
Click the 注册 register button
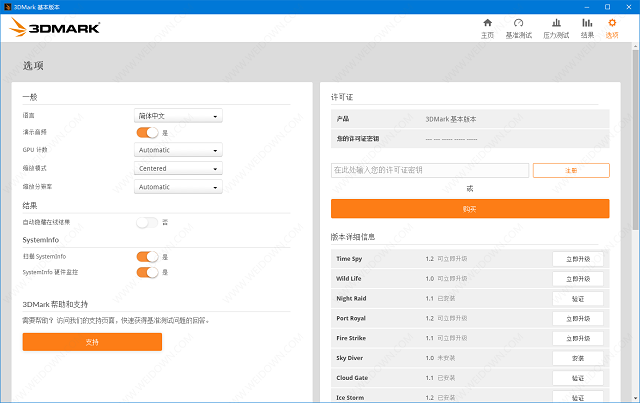571,170
